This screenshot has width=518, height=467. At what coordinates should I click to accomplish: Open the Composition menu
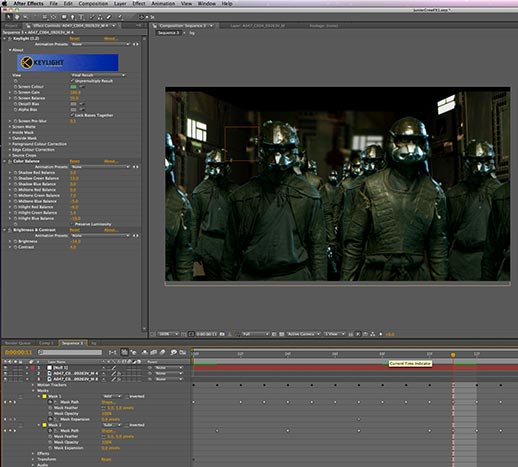point(93,4)
